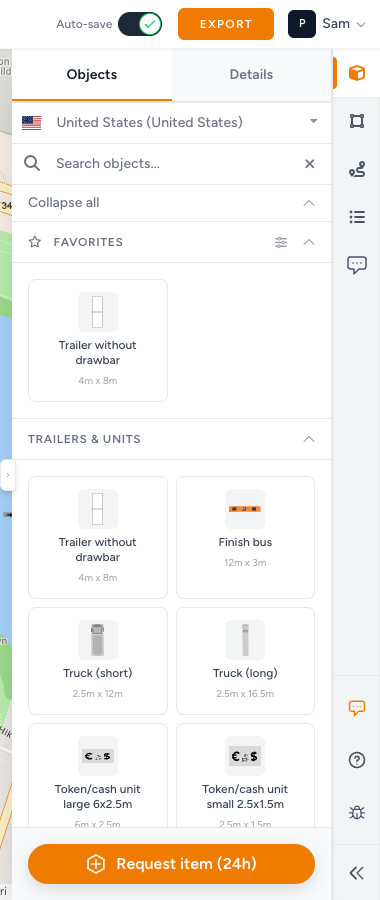Open the Objects cube icon in sidebar

(x=356, y=73)
